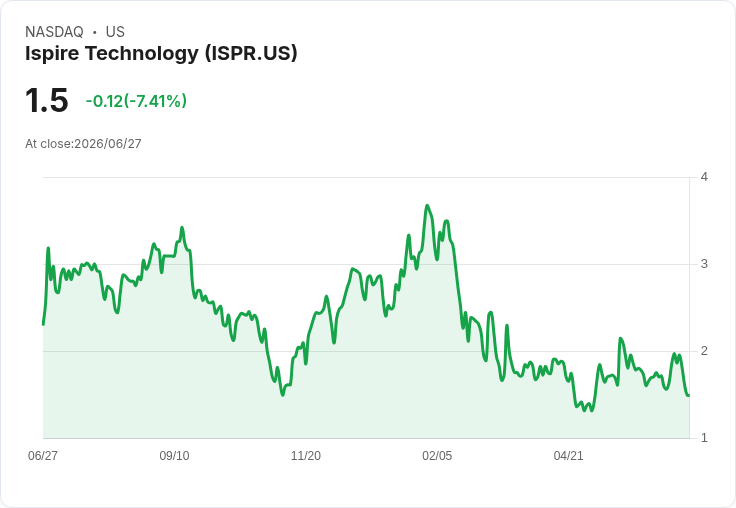Click the NASDAQ exchange label
Image resolution: width=736 pixels, height=508 pixels.
click(x=54, y=32)
